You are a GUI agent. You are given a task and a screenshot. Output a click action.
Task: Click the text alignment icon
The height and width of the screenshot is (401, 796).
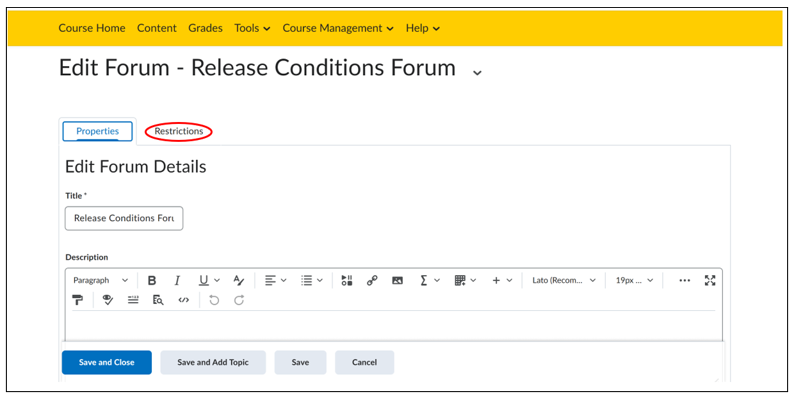coord(270,280)
